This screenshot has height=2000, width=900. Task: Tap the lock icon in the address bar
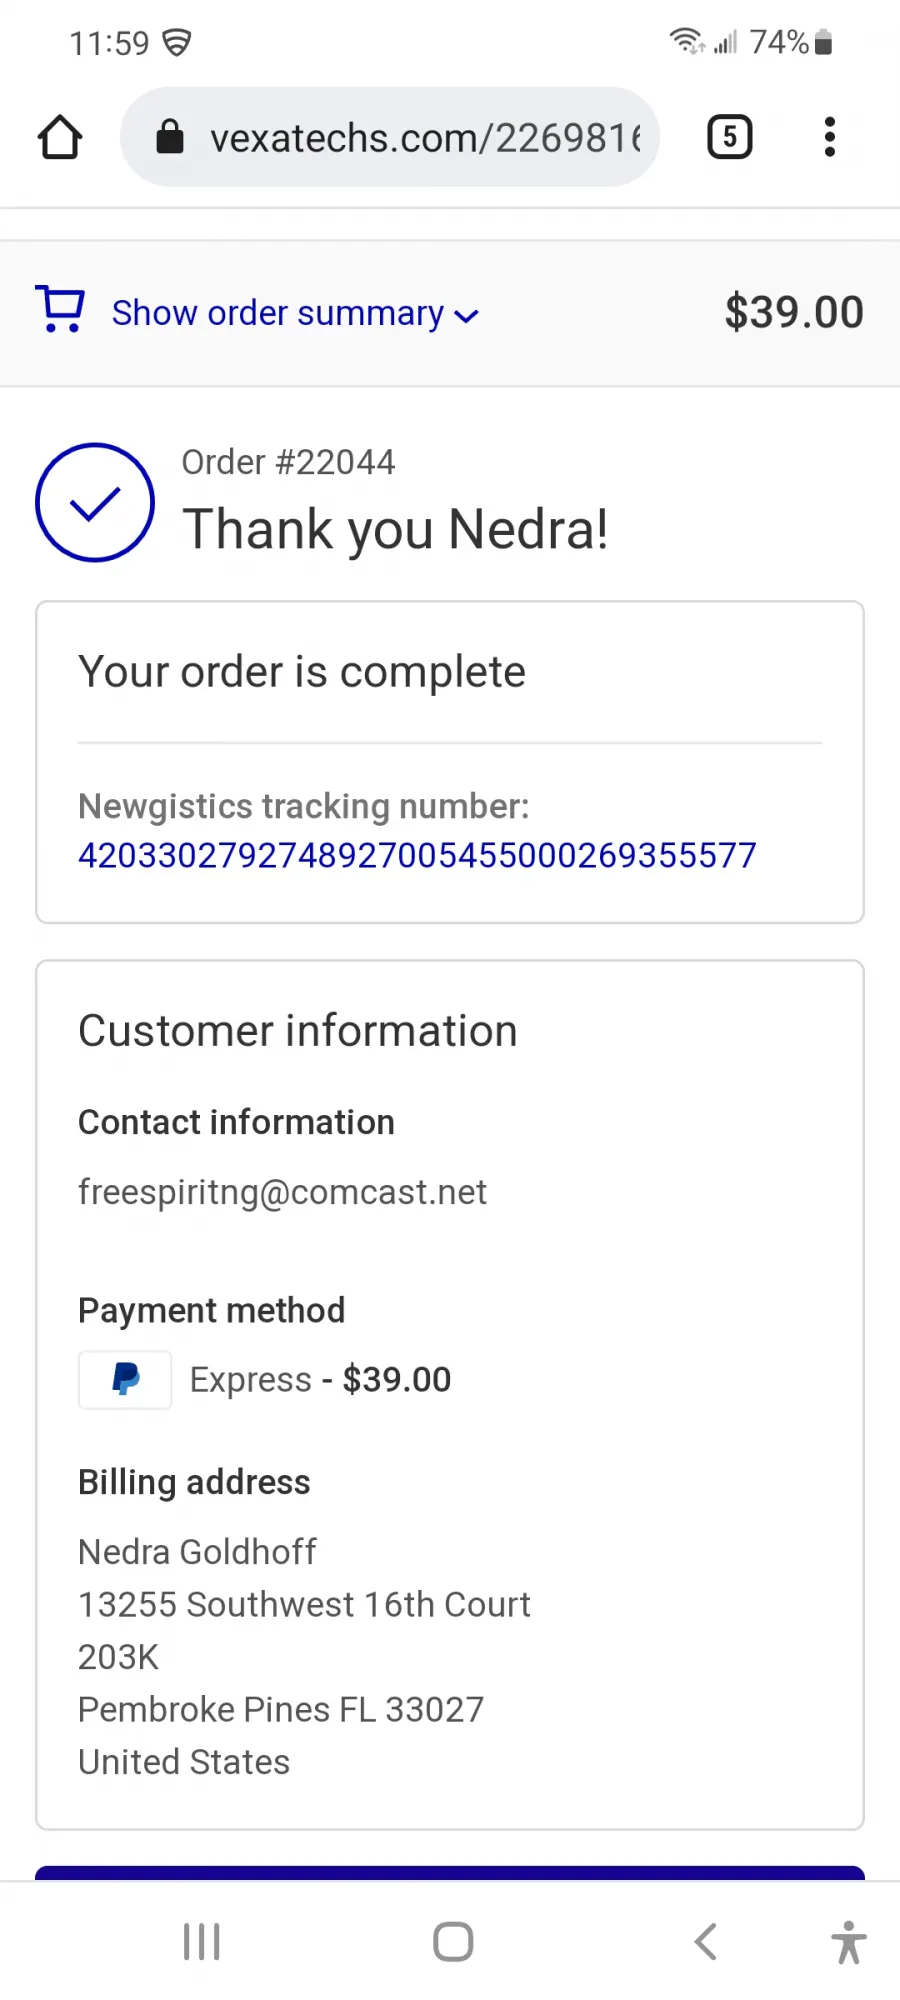(x=170, y=137)
